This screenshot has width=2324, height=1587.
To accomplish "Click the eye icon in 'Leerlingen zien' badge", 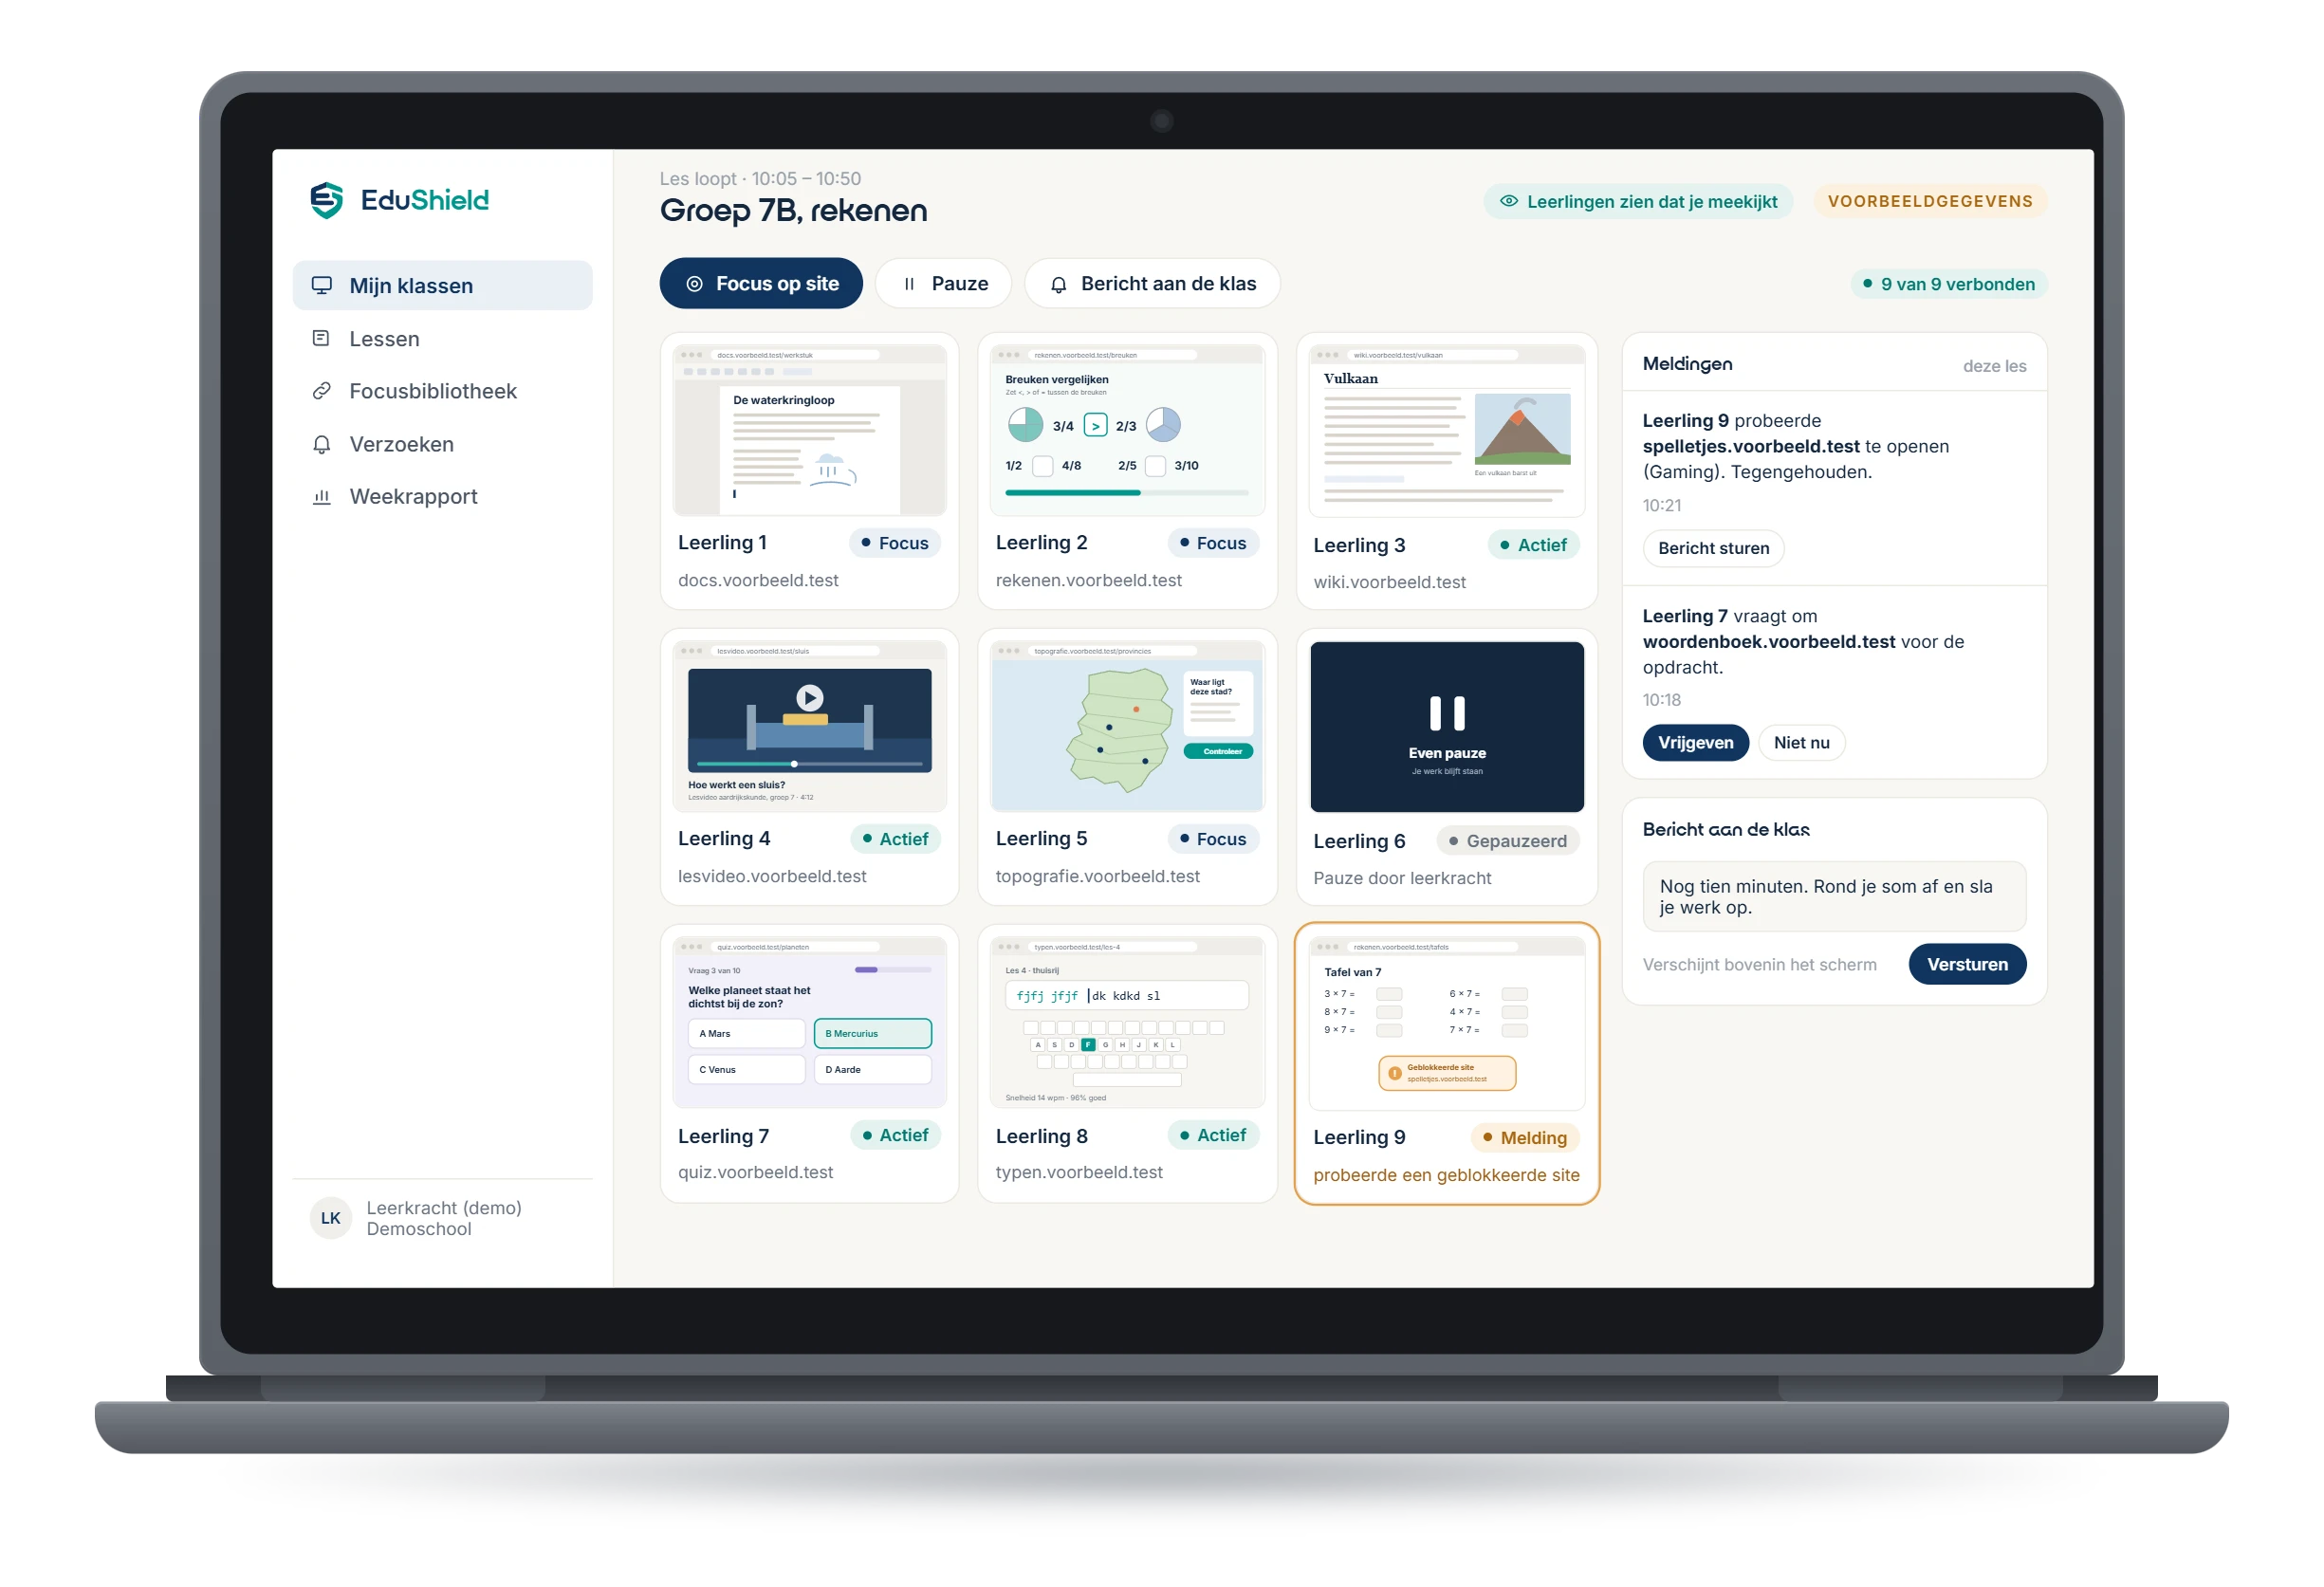I will (x=1508, y=201).
